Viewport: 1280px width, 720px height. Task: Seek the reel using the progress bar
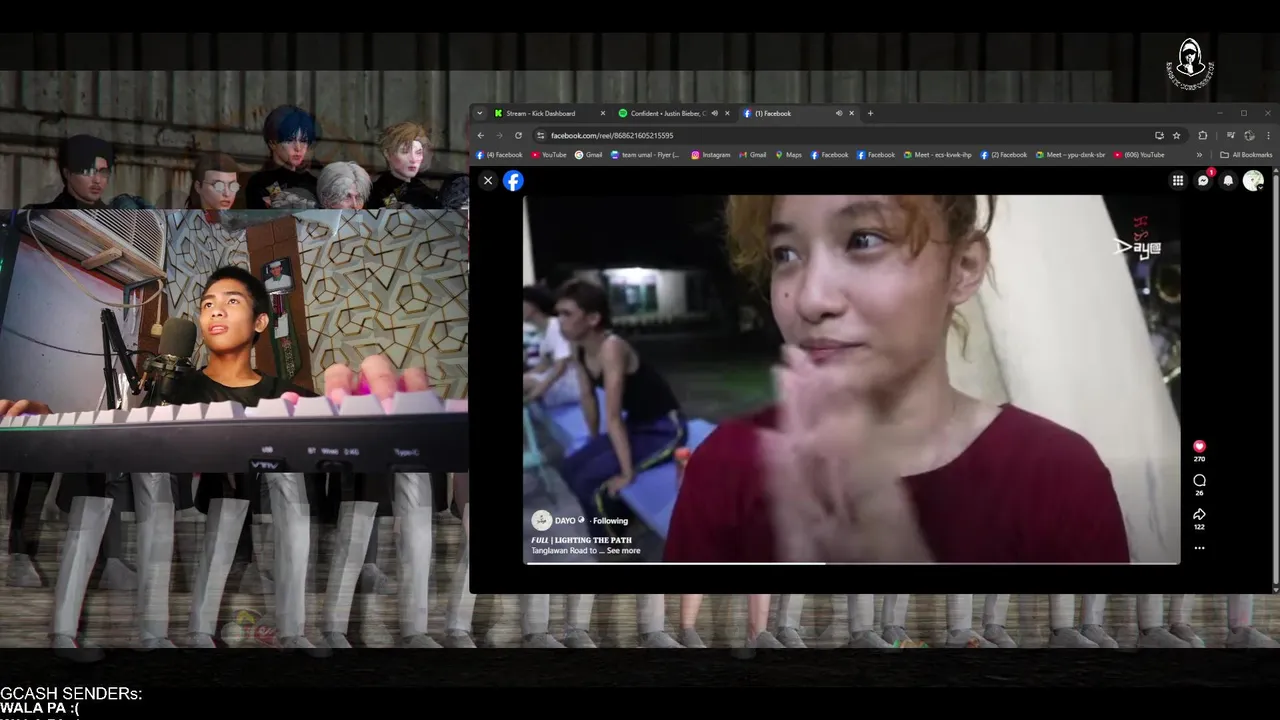coord(852,563)
